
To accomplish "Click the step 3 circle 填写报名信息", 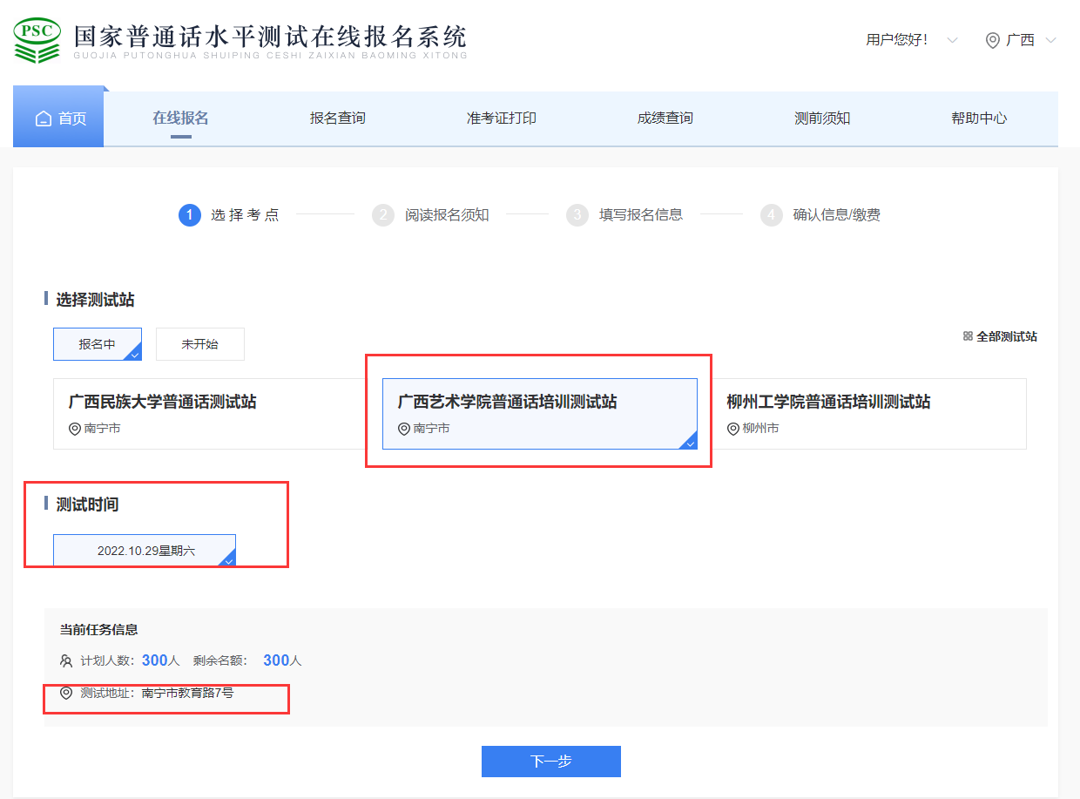I will [577, 215].
